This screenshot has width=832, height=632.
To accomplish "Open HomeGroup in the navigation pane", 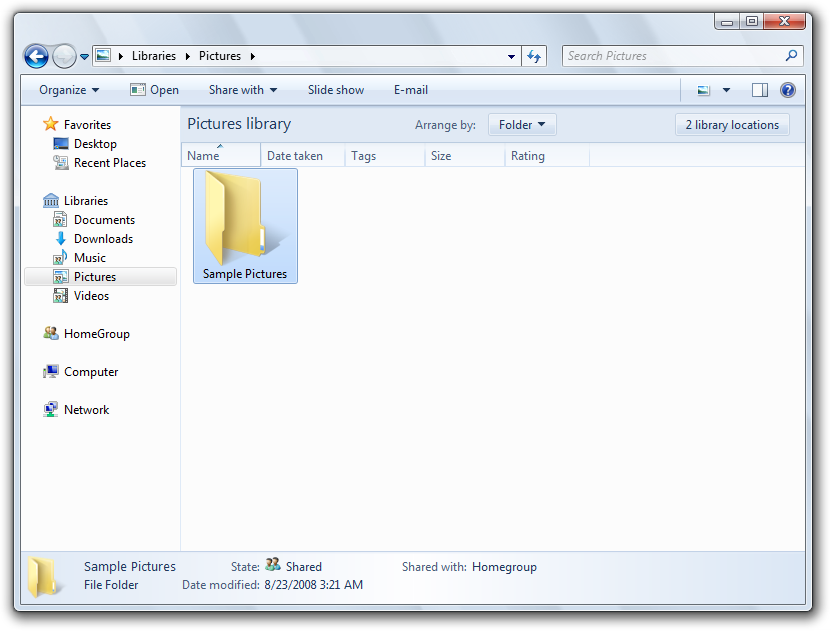I will (97, 334).
